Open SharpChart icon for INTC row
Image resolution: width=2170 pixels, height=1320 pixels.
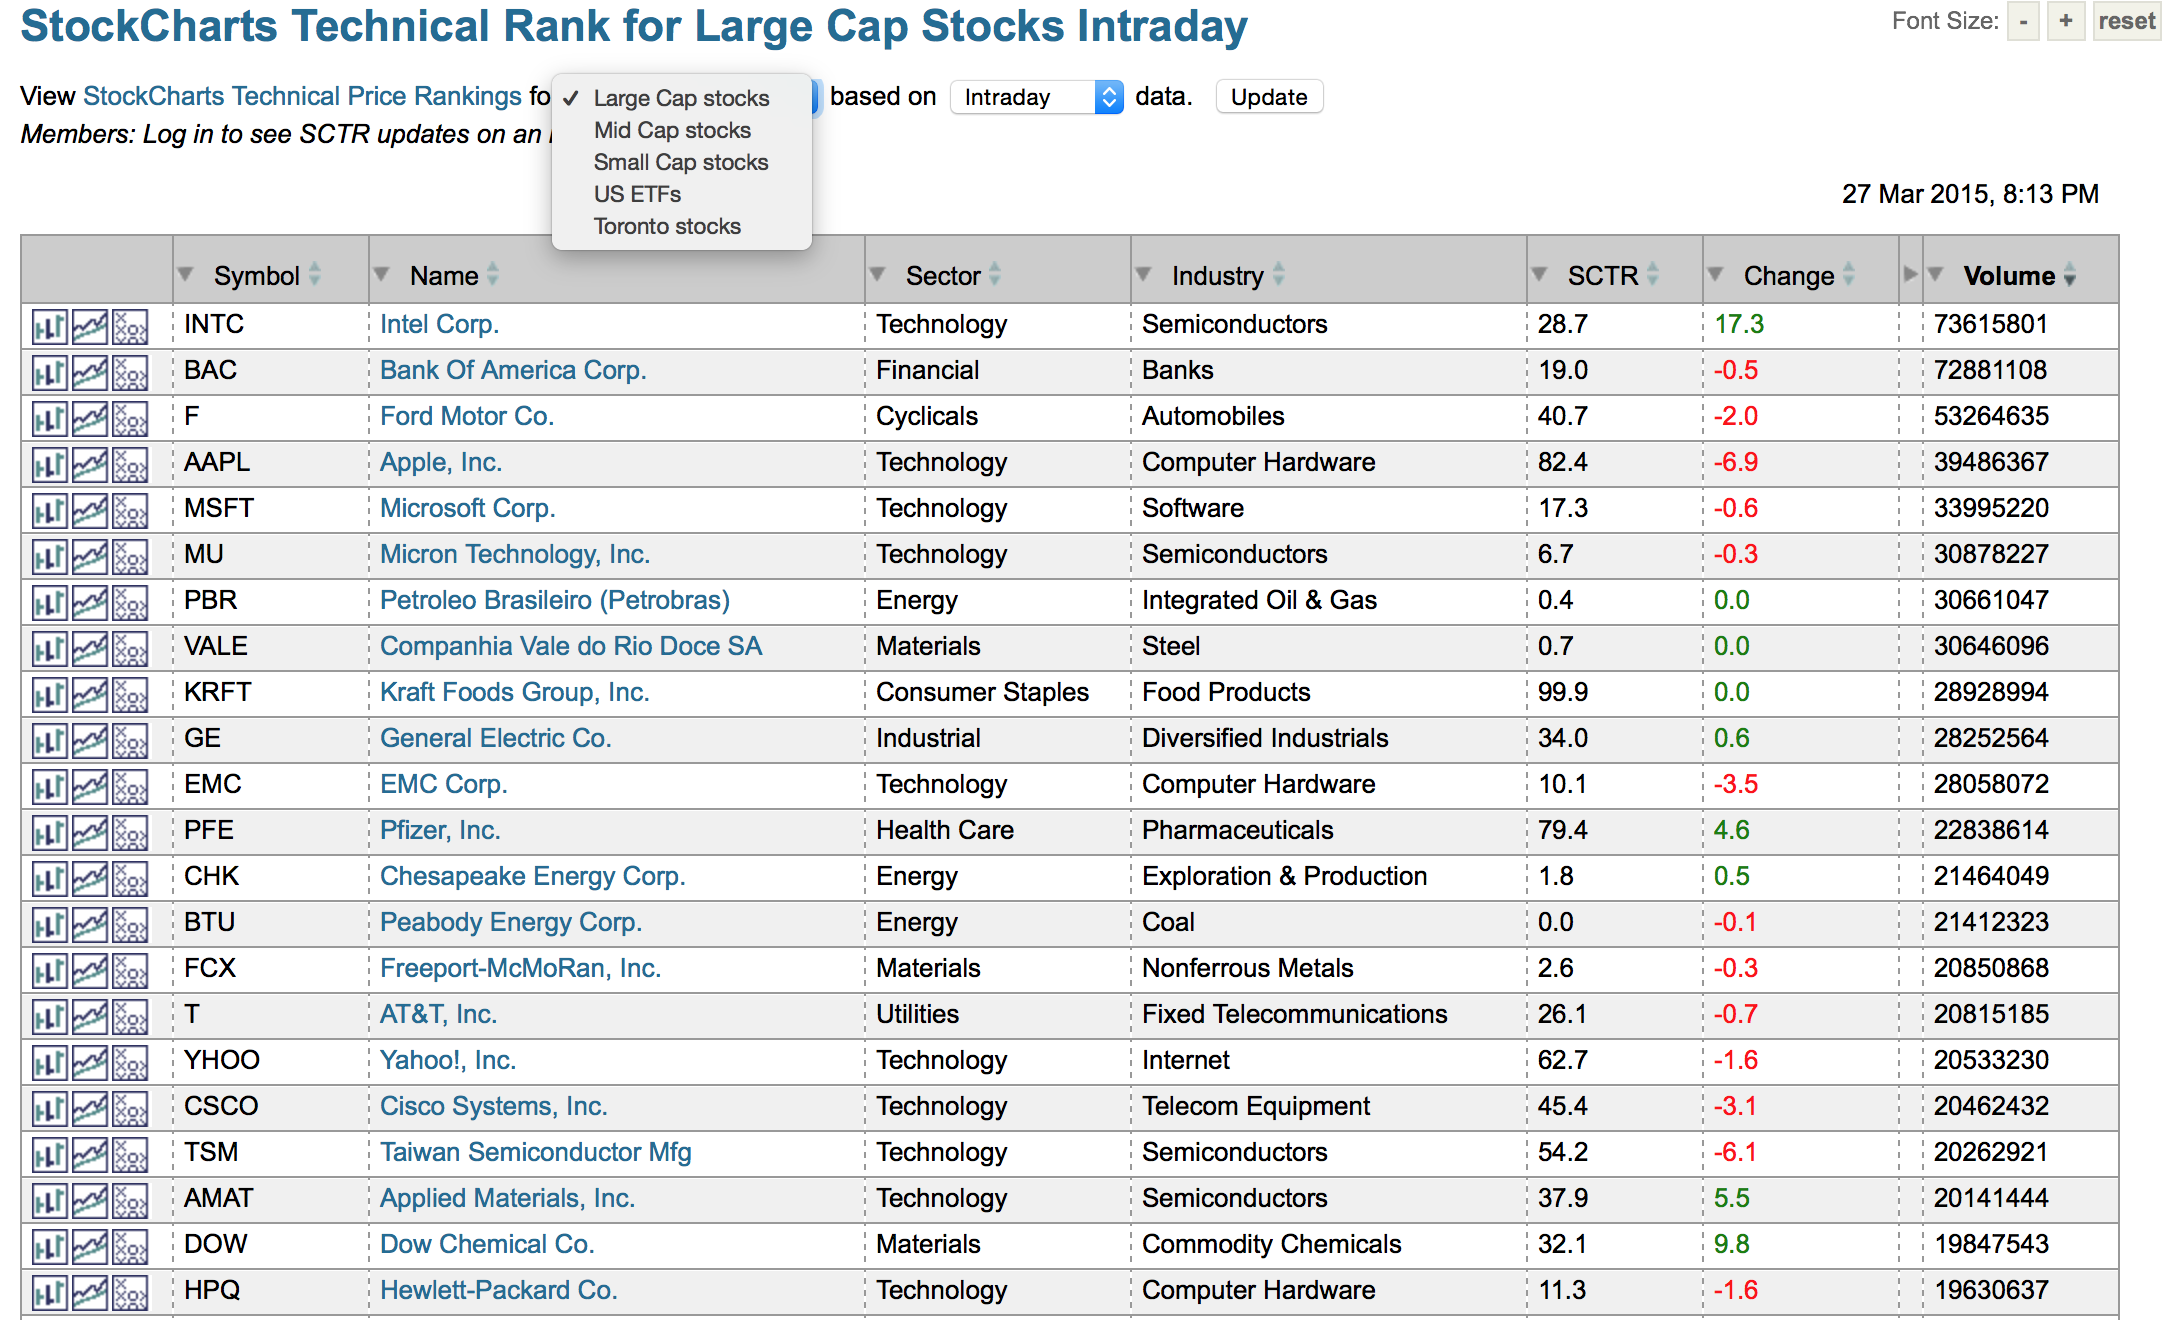(x=49, y=326)
